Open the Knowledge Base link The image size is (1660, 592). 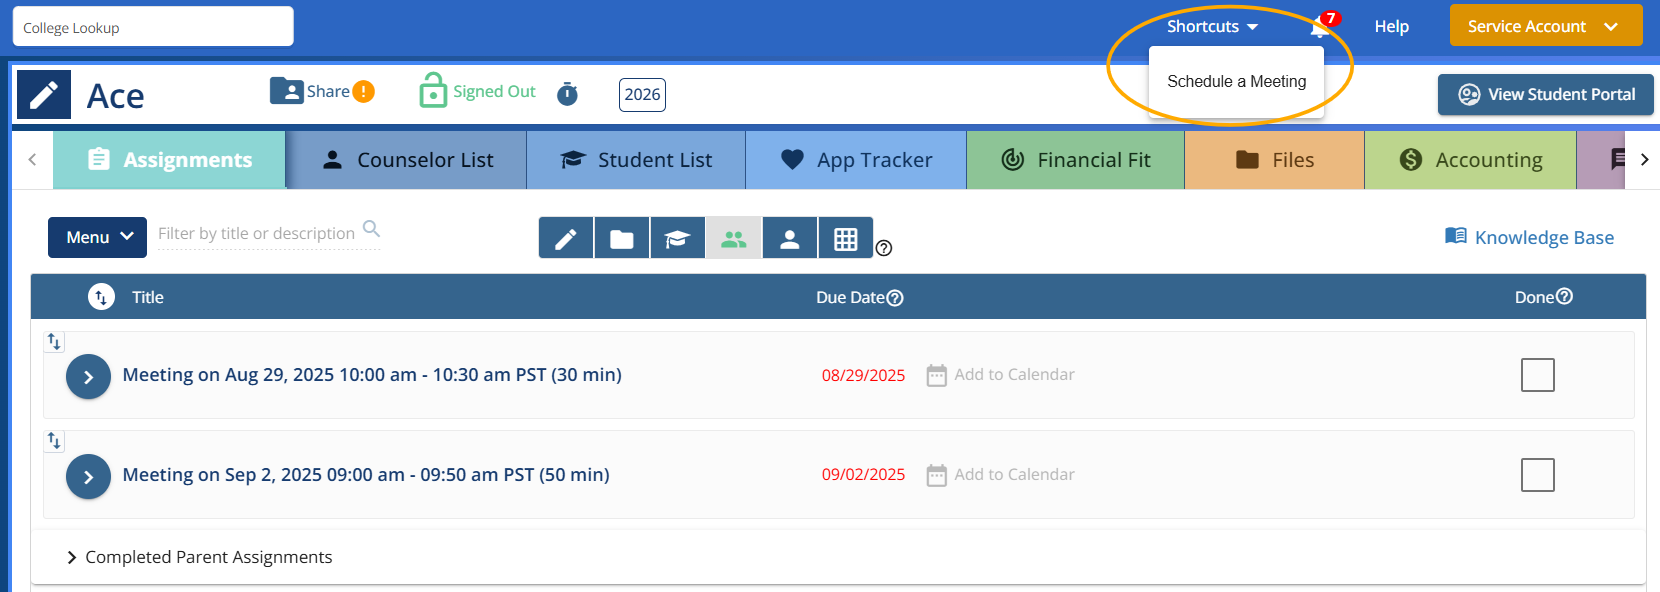[x=1530, y=237]
